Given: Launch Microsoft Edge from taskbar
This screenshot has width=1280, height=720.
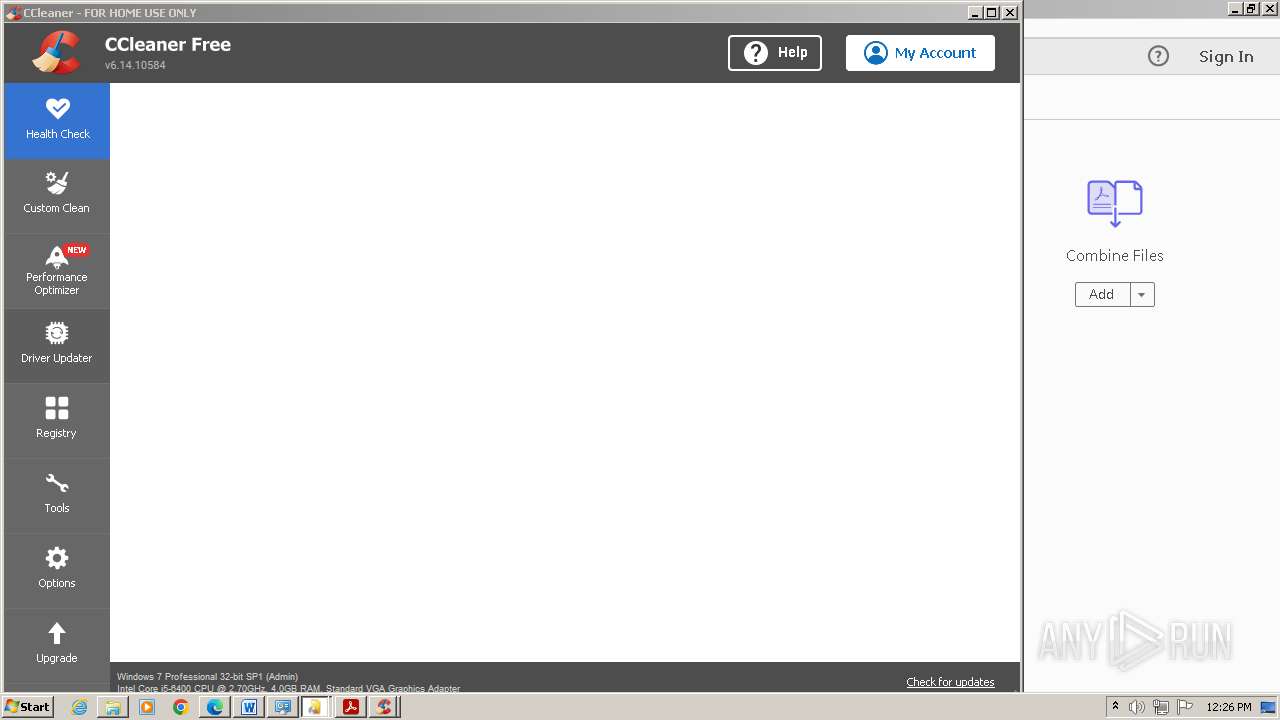Looking at the screenshot, I should [215, 707].
